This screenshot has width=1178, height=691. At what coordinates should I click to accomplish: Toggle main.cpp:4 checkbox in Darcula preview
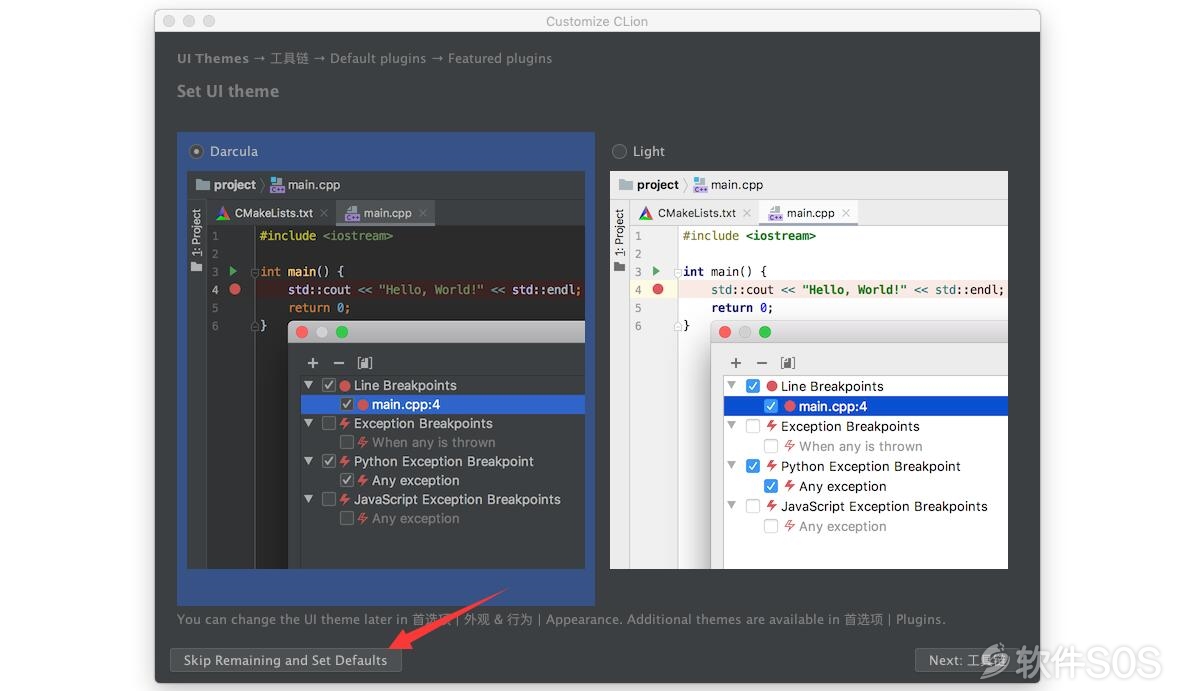(x=346, y=404)
